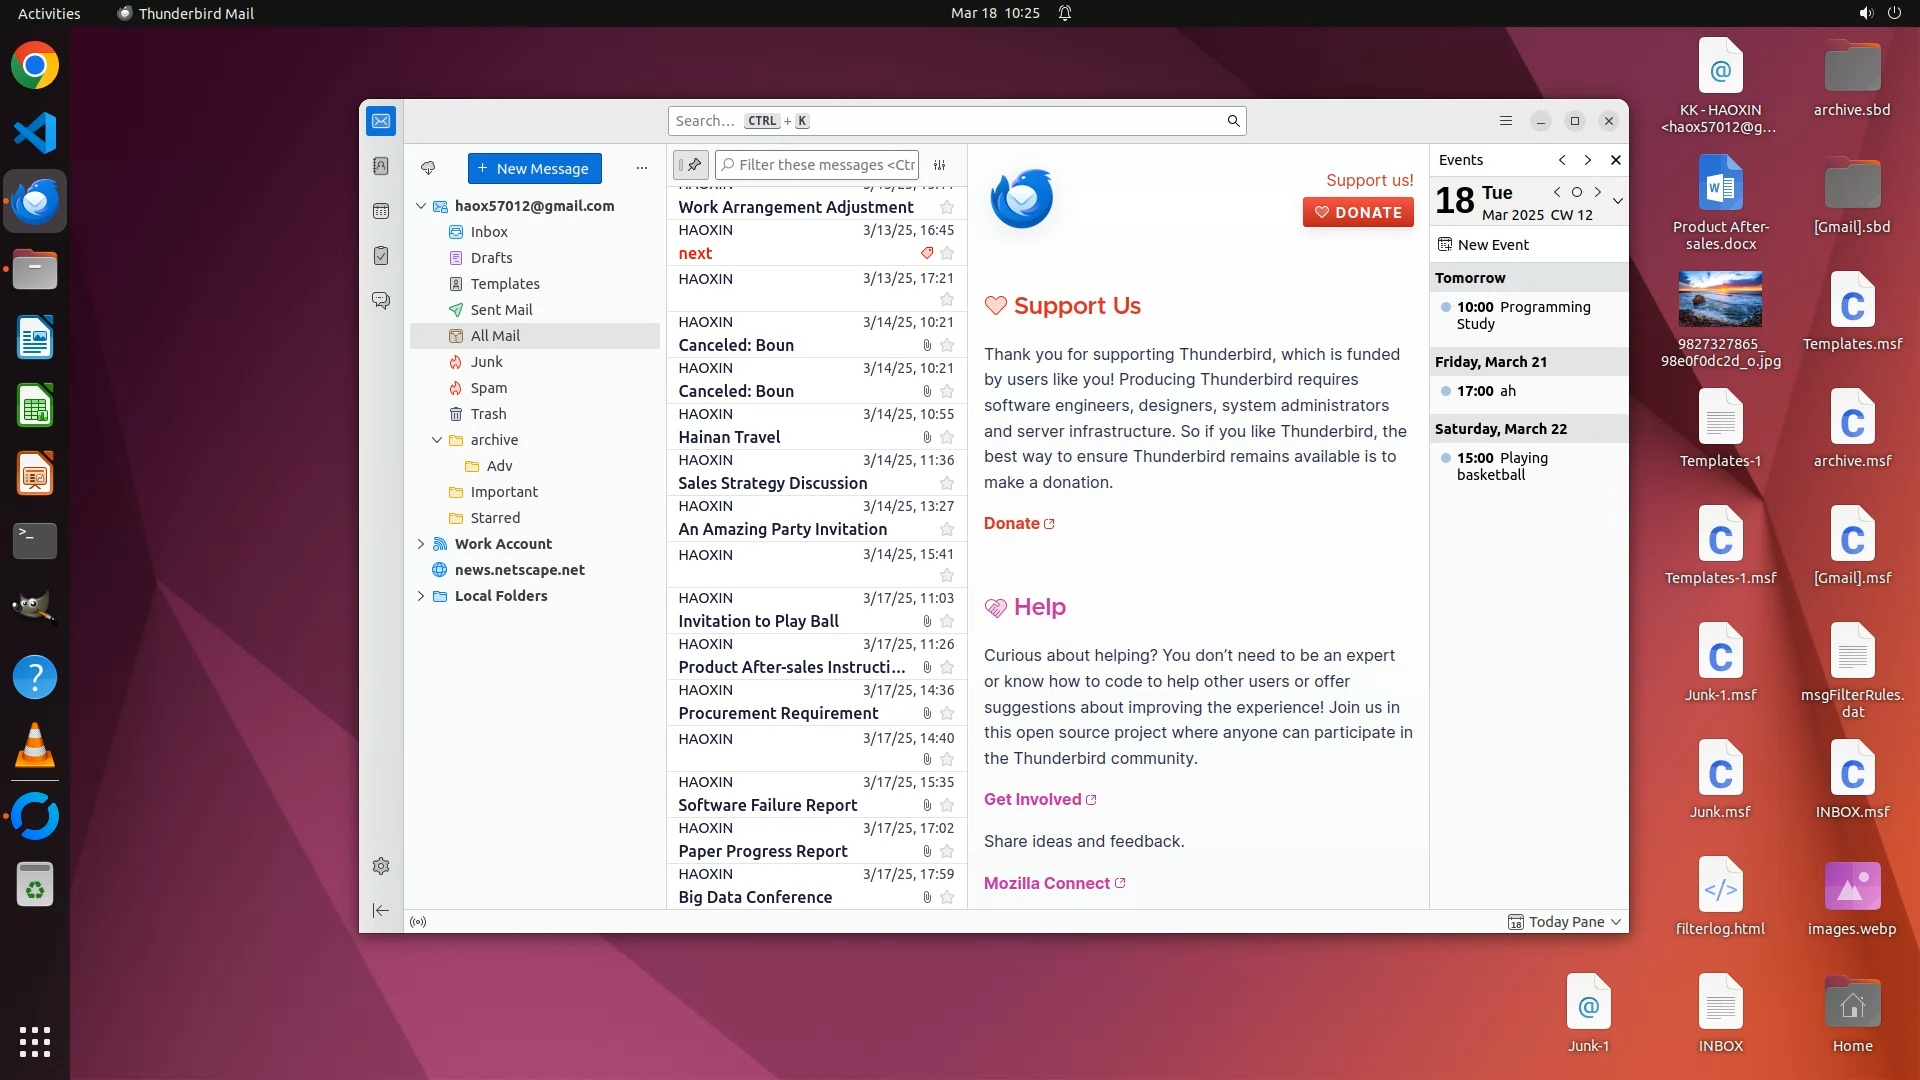Collapse the archive folder
Viewport: 1920px width, 1080px height.
437,440
